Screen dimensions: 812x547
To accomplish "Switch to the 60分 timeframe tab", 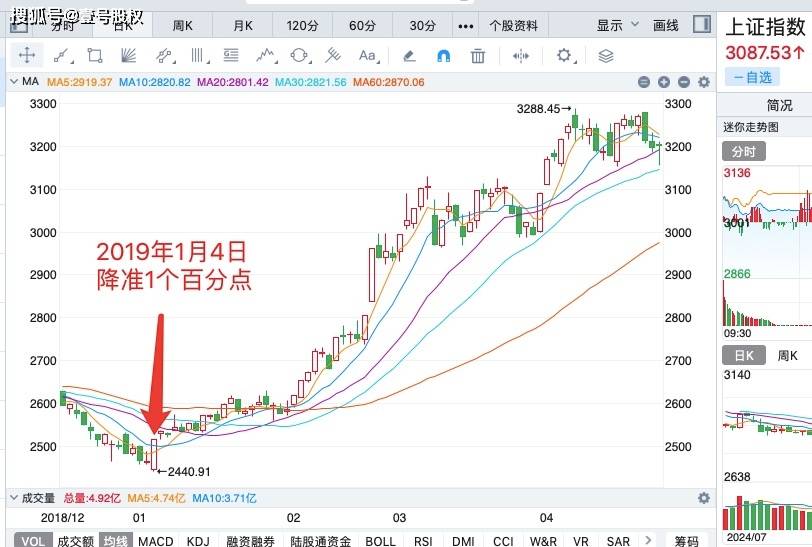I will 362,25.
